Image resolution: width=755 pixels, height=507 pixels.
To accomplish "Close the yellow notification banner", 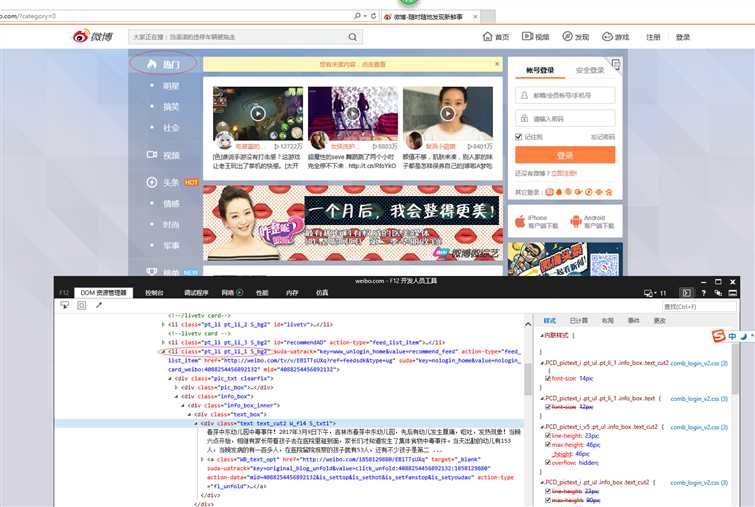I will pos(497,64).
